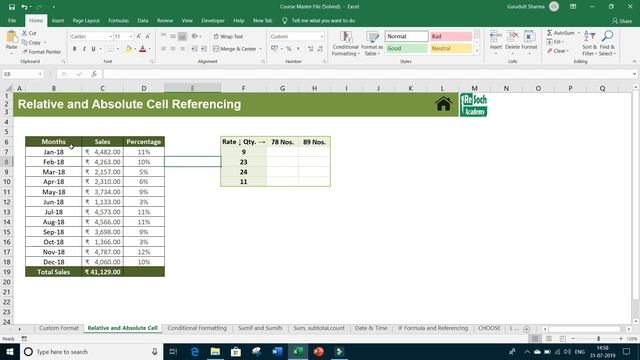The height and width of the screenshot is (360, 640).
Task: Select column E header
Action: [x=193, y=88]
